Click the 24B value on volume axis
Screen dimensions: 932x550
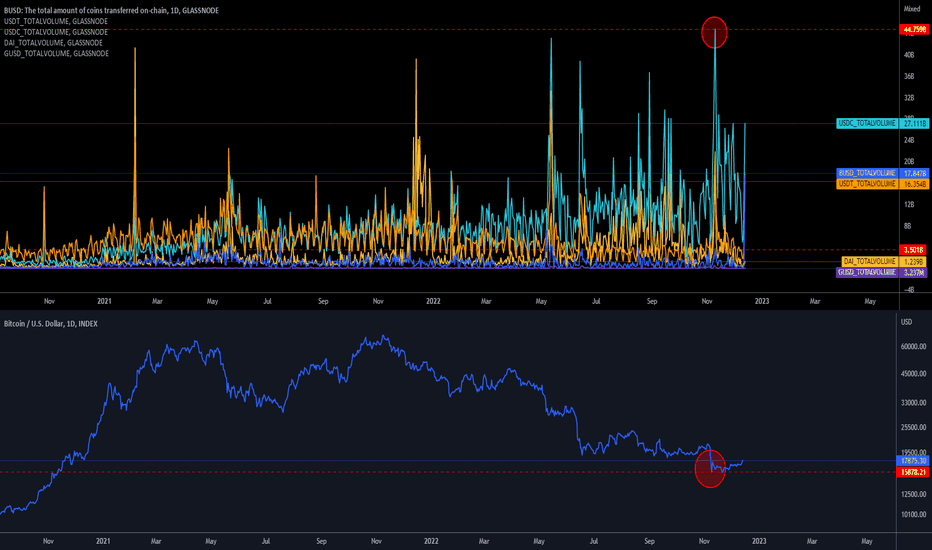tap(909, 140)
